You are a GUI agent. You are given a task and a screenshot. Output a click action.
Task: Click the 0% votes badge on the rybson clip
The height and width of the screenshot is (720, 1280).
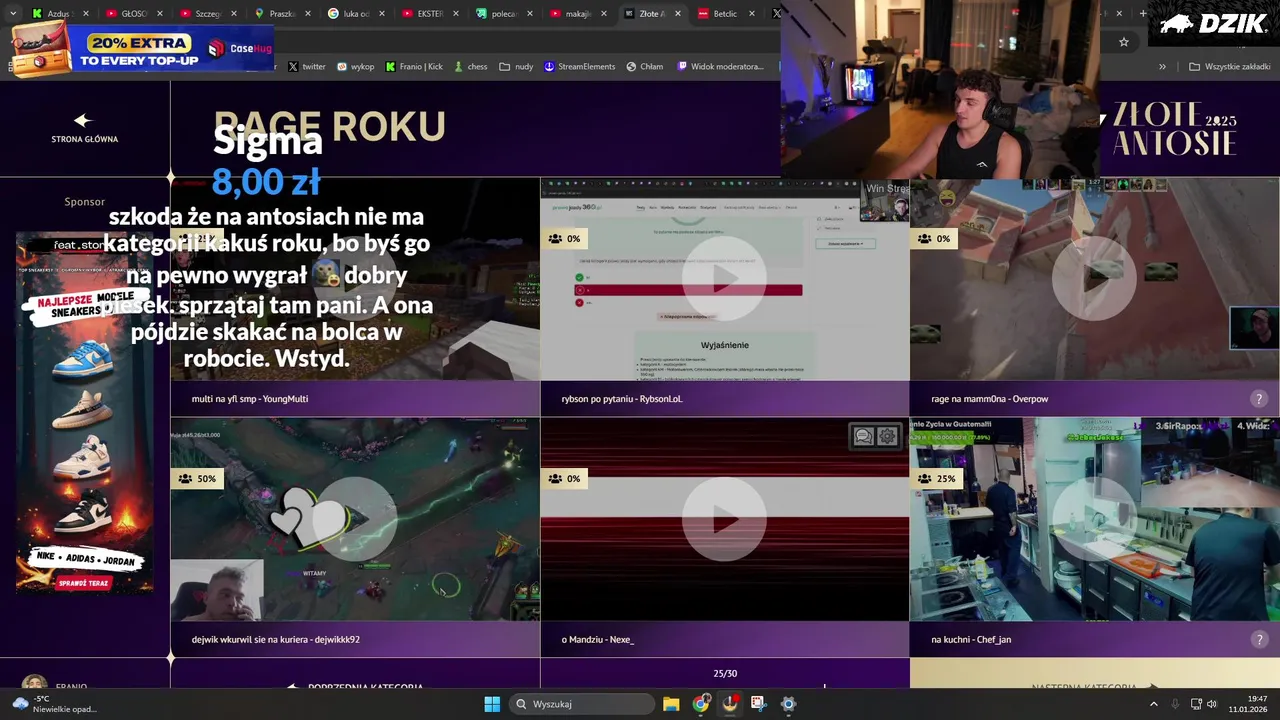tap(564, 239)
